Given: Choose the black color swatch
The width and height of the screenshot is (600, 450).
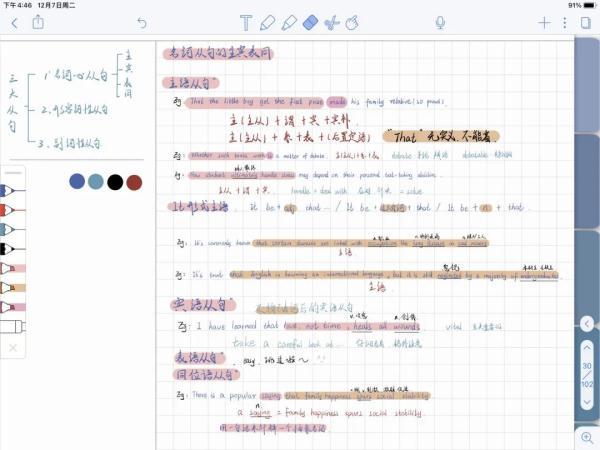Looking at the screenshot, I should (x=115, y=182).
